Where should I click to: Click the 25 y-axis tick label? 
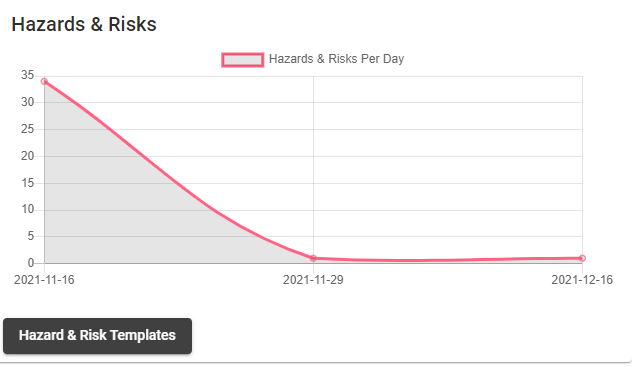[x=27, y=129]
